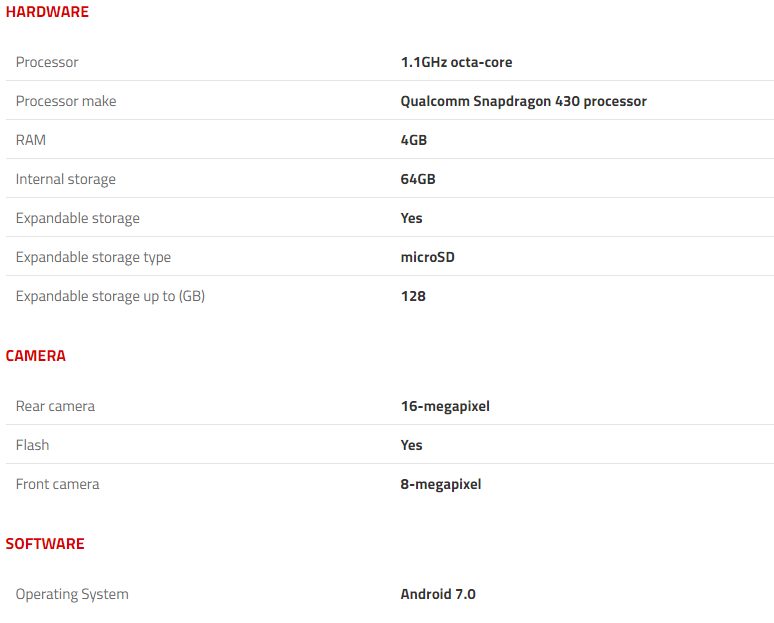The width and height of the screenshot is (774, 623).
Task: Click the 64GB storage value
Action: coord(418,179)
